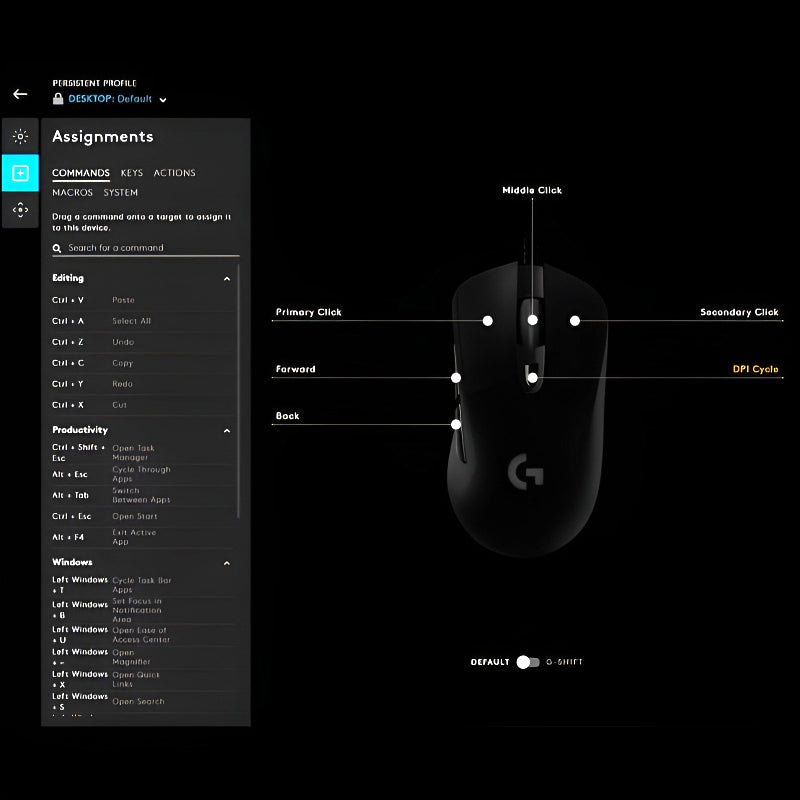
Task: Click the back arrow at top left
Action: [20, 93]
